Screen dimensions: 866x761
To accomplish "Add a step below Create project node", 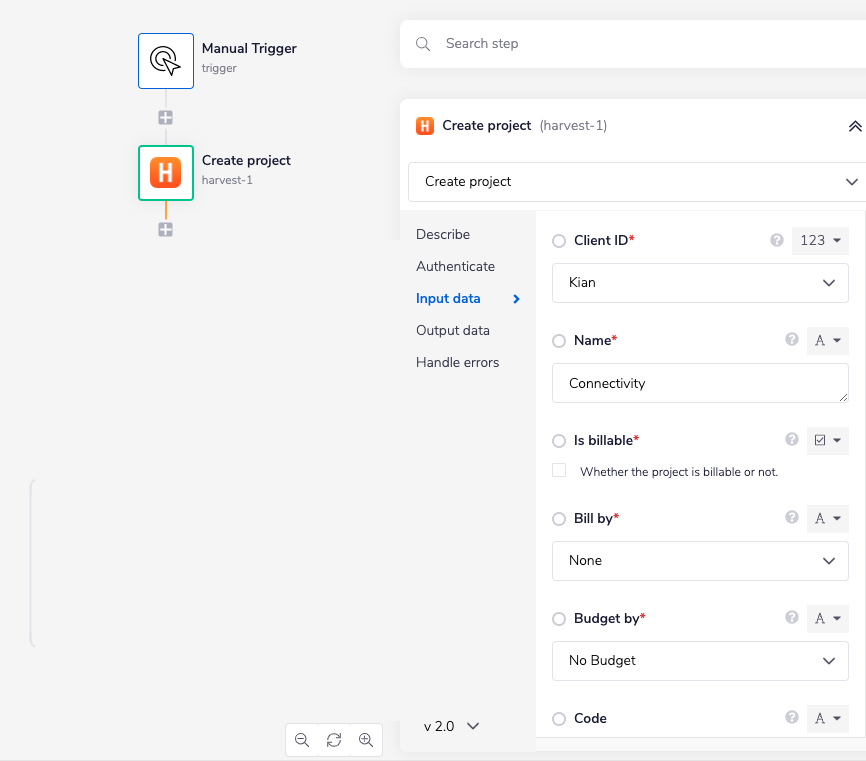I will point(166,229).
